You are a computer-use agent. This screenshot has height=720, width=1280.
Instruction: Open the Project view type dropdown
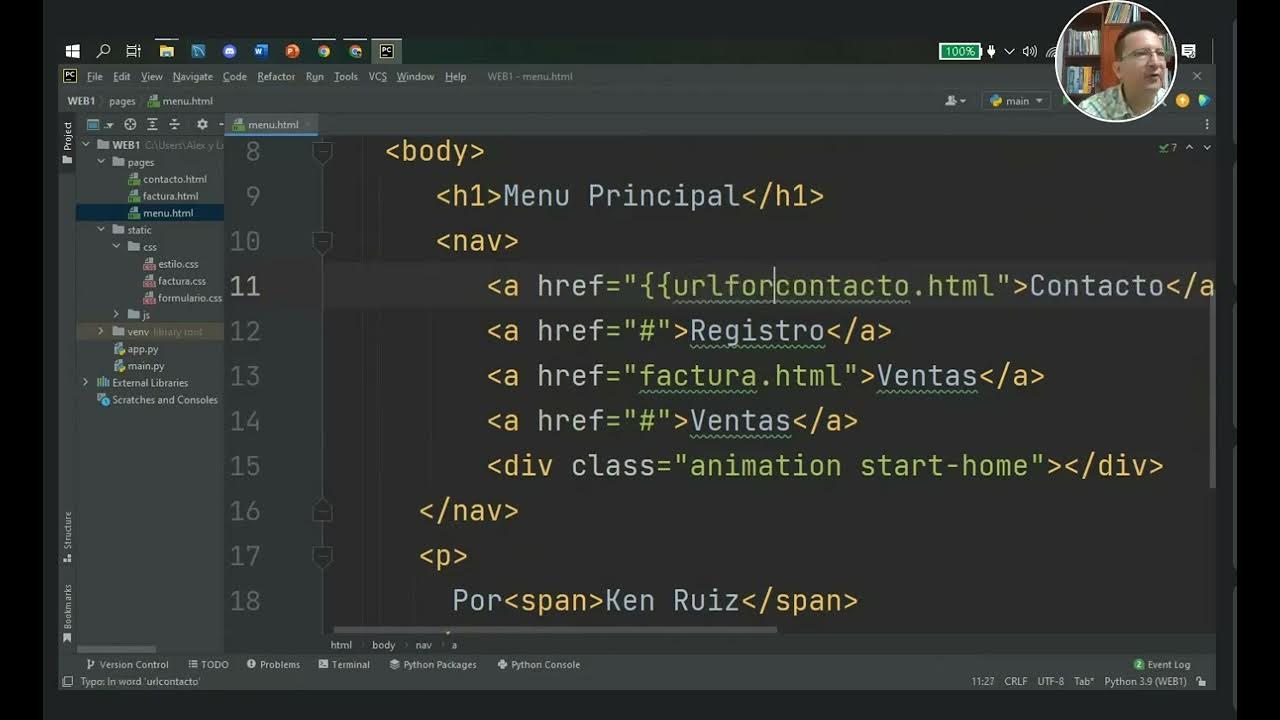pyautogui.click(x=99, y=125)
